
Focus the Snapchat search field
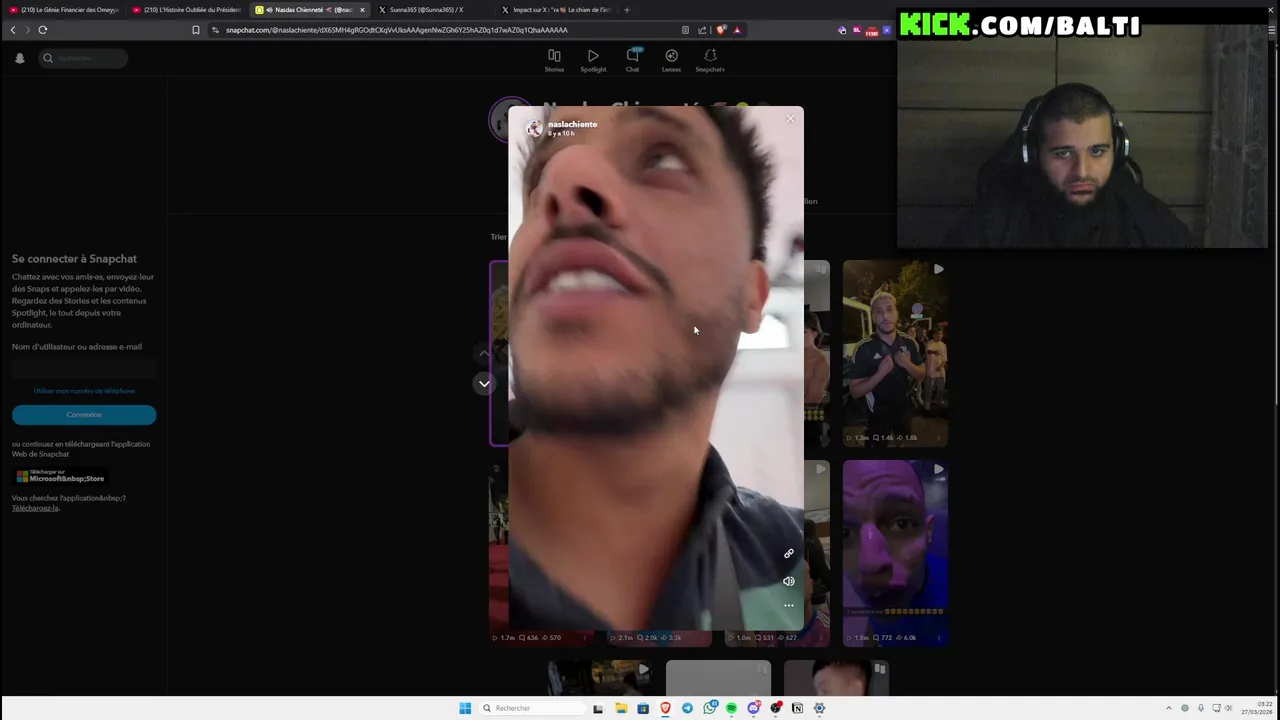(84, 58)
